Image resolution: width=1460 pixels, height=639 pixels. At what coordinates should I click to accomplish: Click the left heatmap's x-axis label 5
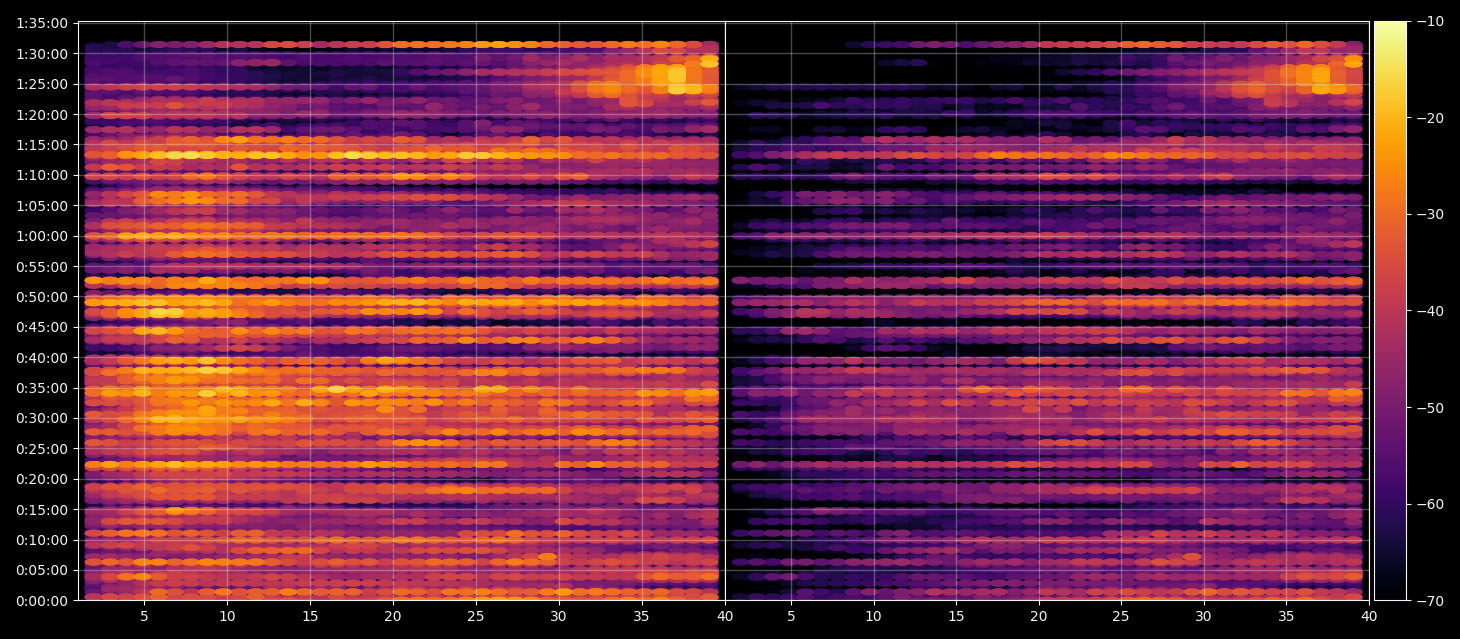(144, 617)
